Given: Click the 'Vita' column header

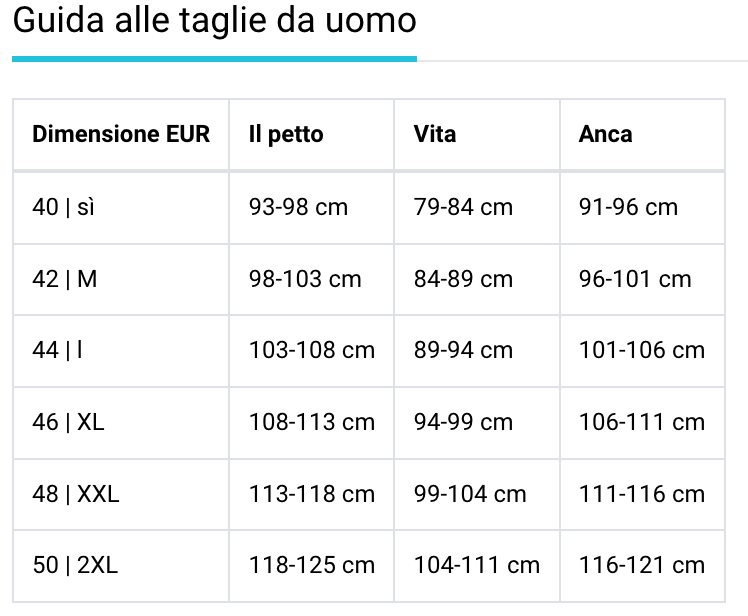Looking at the screenshot, I should coord(435,134).
